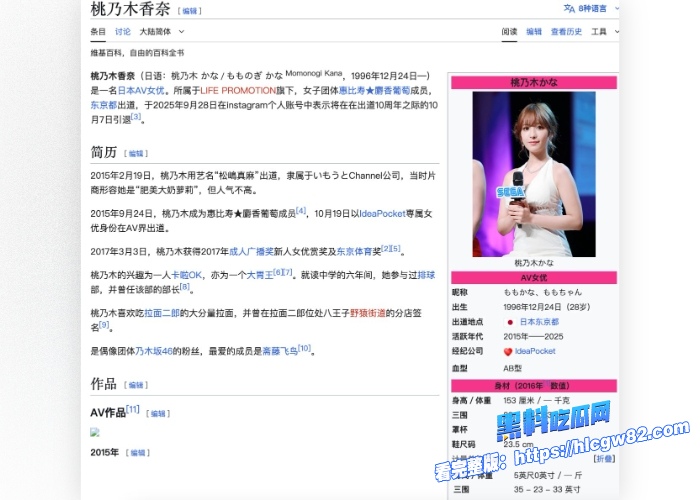Open the 工具 menu
Screen dimensions: 700x500
[x=599, y=32]
